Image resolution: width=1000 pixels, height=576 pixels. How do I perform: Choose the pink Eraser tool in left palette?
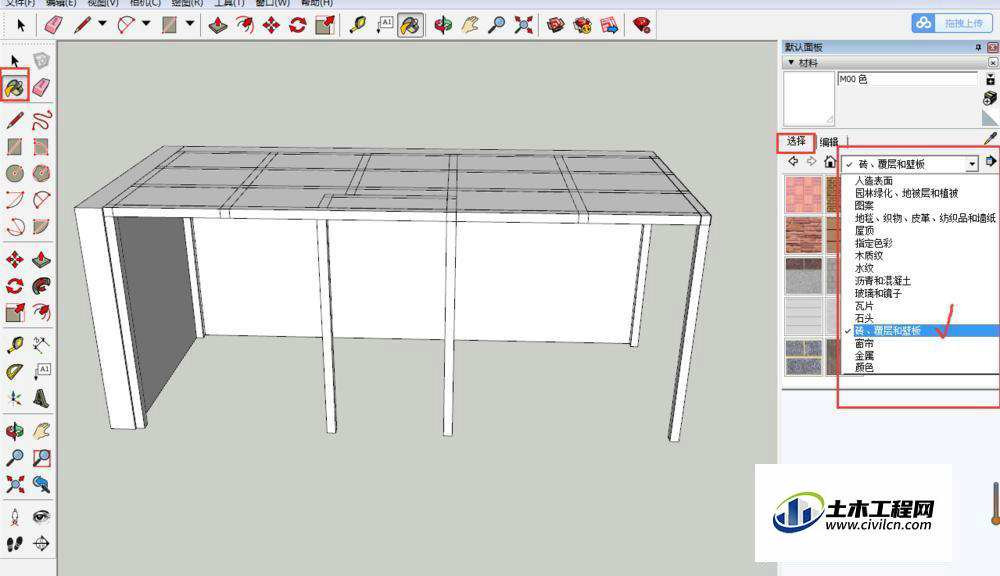(41, 87)
